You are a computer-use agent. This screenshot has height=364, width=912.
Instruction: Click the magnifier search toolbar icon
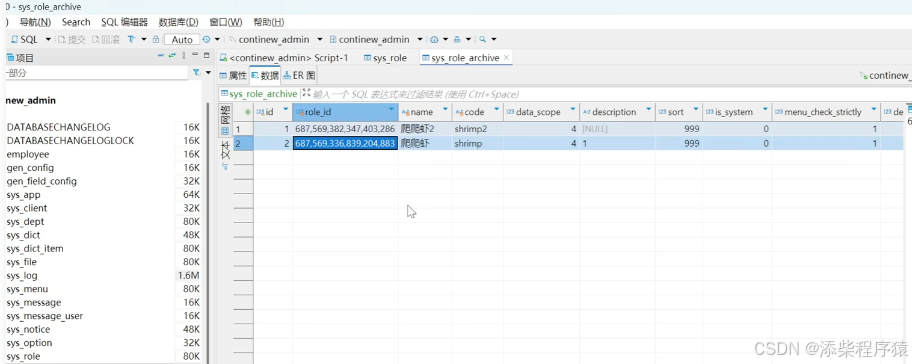click(x=482, y=40)
